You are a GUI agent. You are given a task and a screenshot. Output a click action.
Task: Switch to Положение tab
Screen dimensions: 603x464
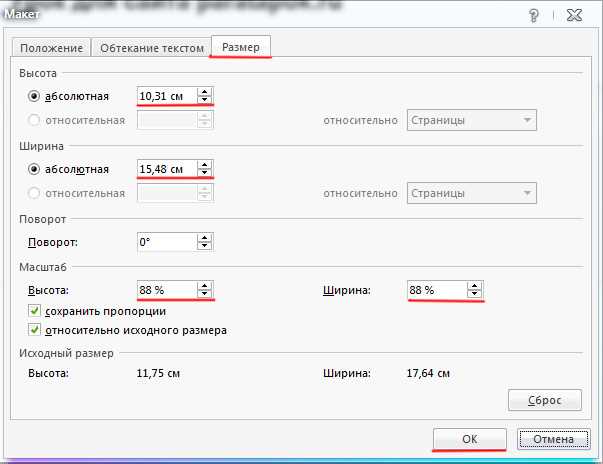click(x=52, y=48)
